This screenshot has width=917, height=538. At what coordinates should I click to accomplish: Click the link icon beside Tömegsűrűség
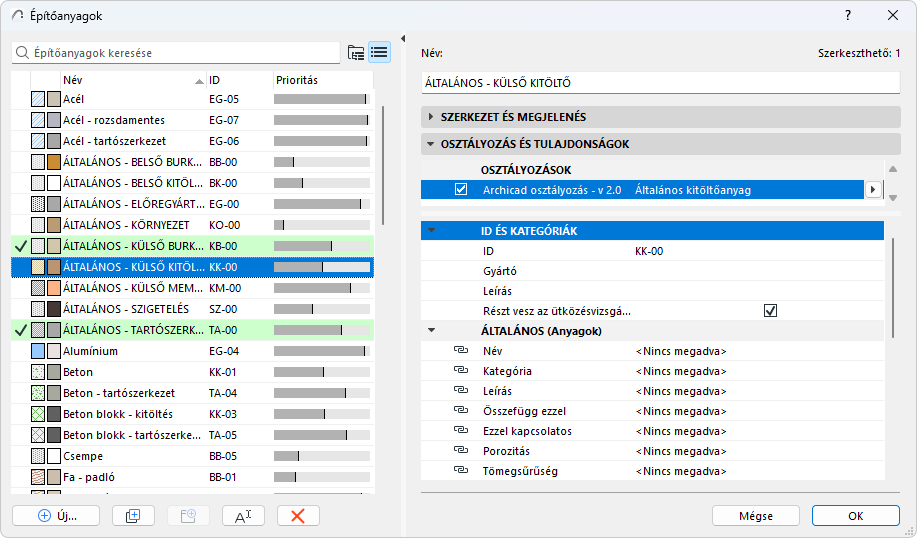pos(461,471)
